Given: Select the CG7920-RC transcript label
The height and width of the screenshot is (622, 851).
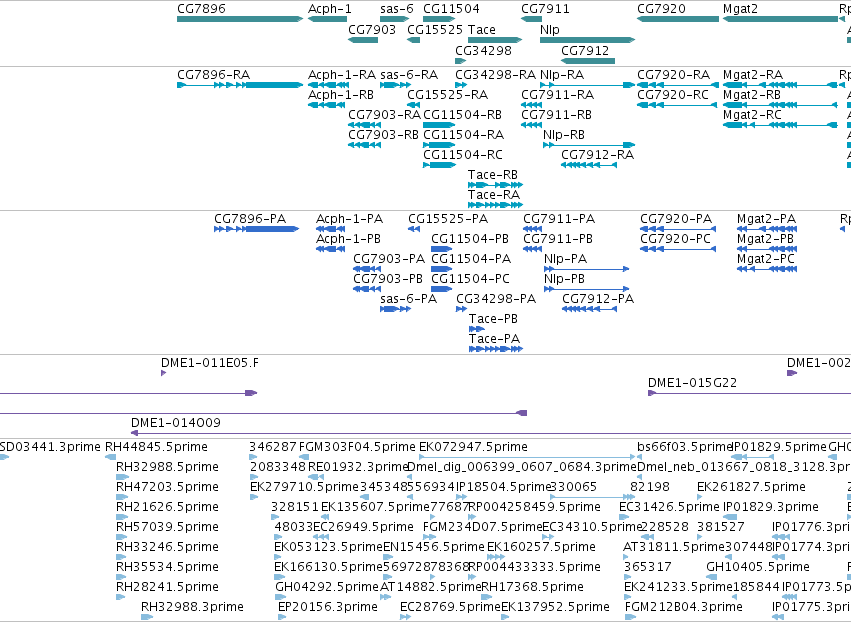Looking at the screenshot, I should pos(673,94).
